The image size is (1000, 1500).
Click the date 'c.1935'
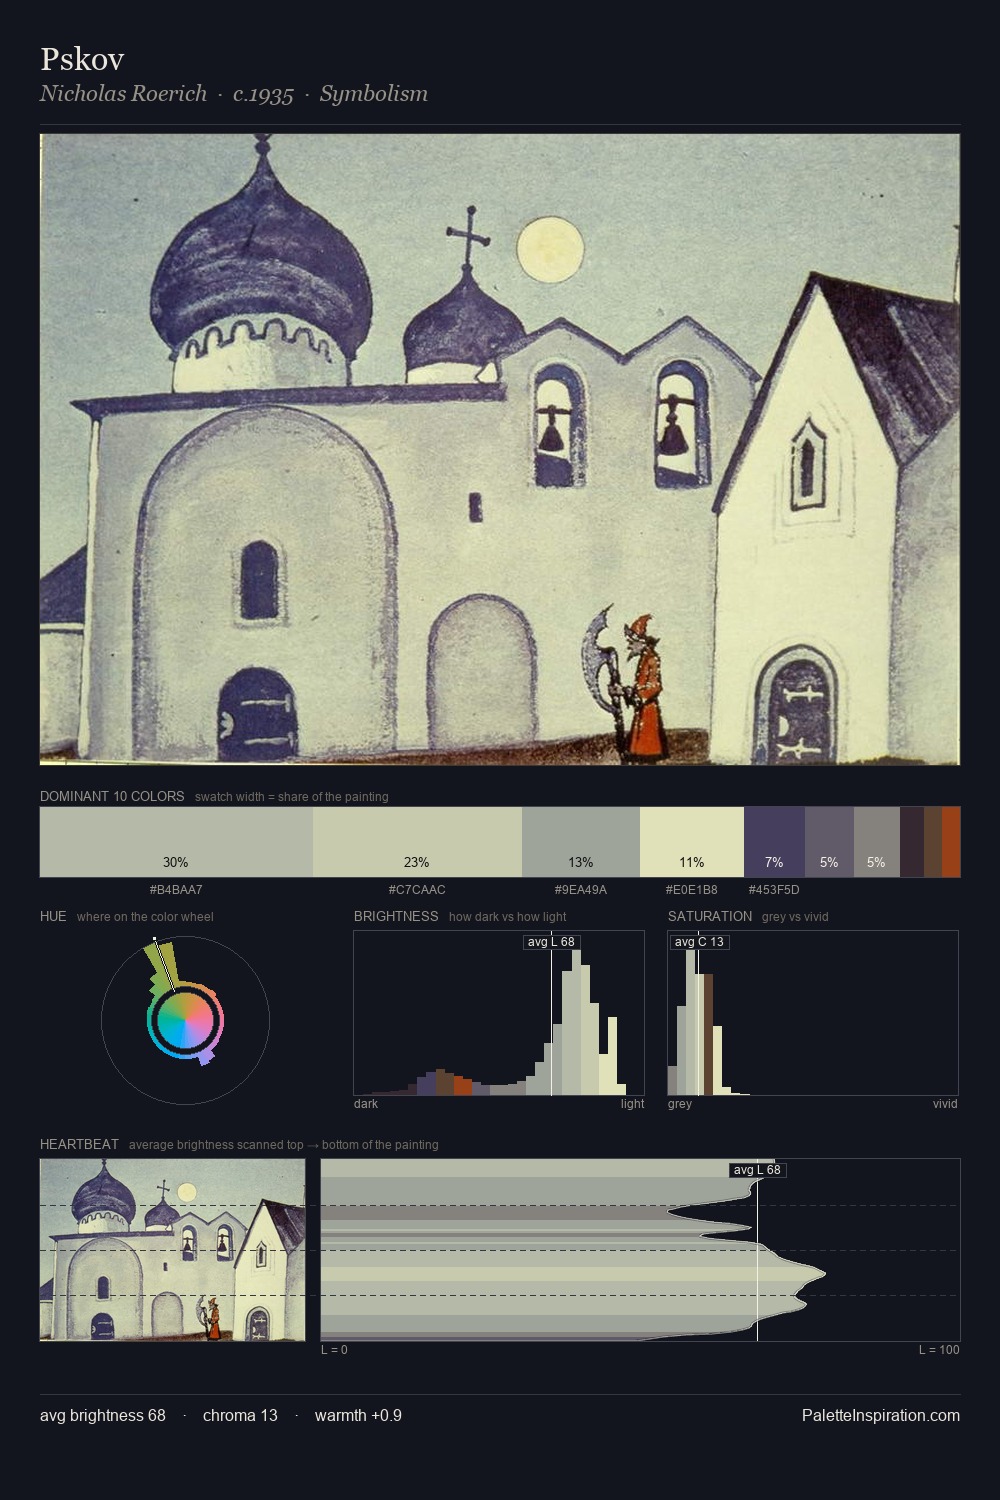point(263,94)
